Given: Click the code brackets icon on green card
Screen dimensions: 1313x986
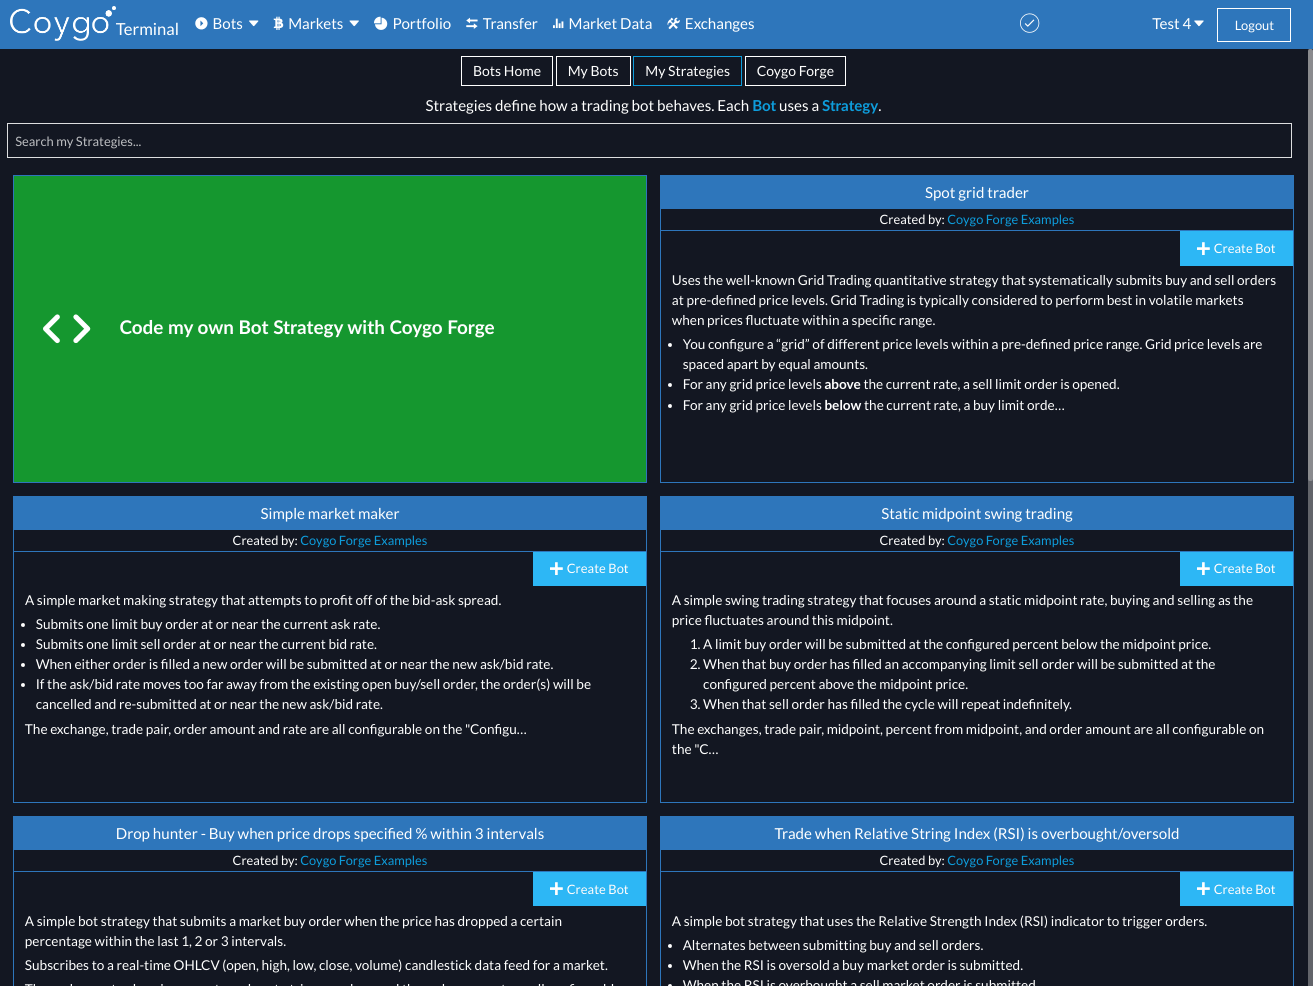Looking at the screenshot, I should coord(67,328).
